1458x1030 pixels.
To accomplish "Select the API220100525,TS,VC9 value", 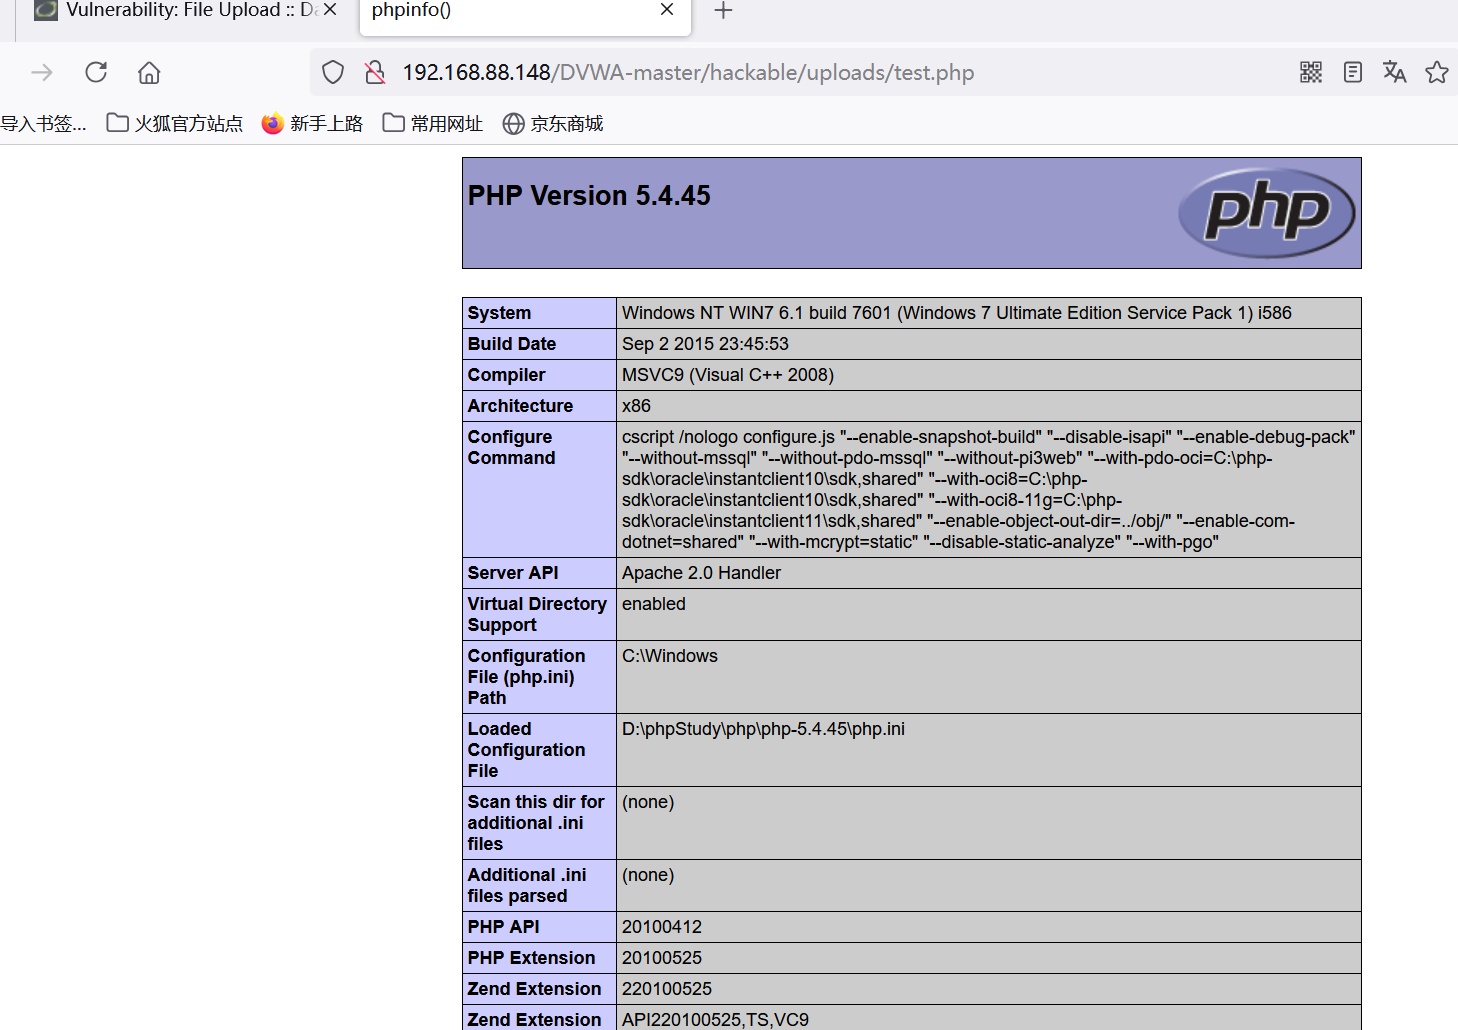I will (715, 1020).
